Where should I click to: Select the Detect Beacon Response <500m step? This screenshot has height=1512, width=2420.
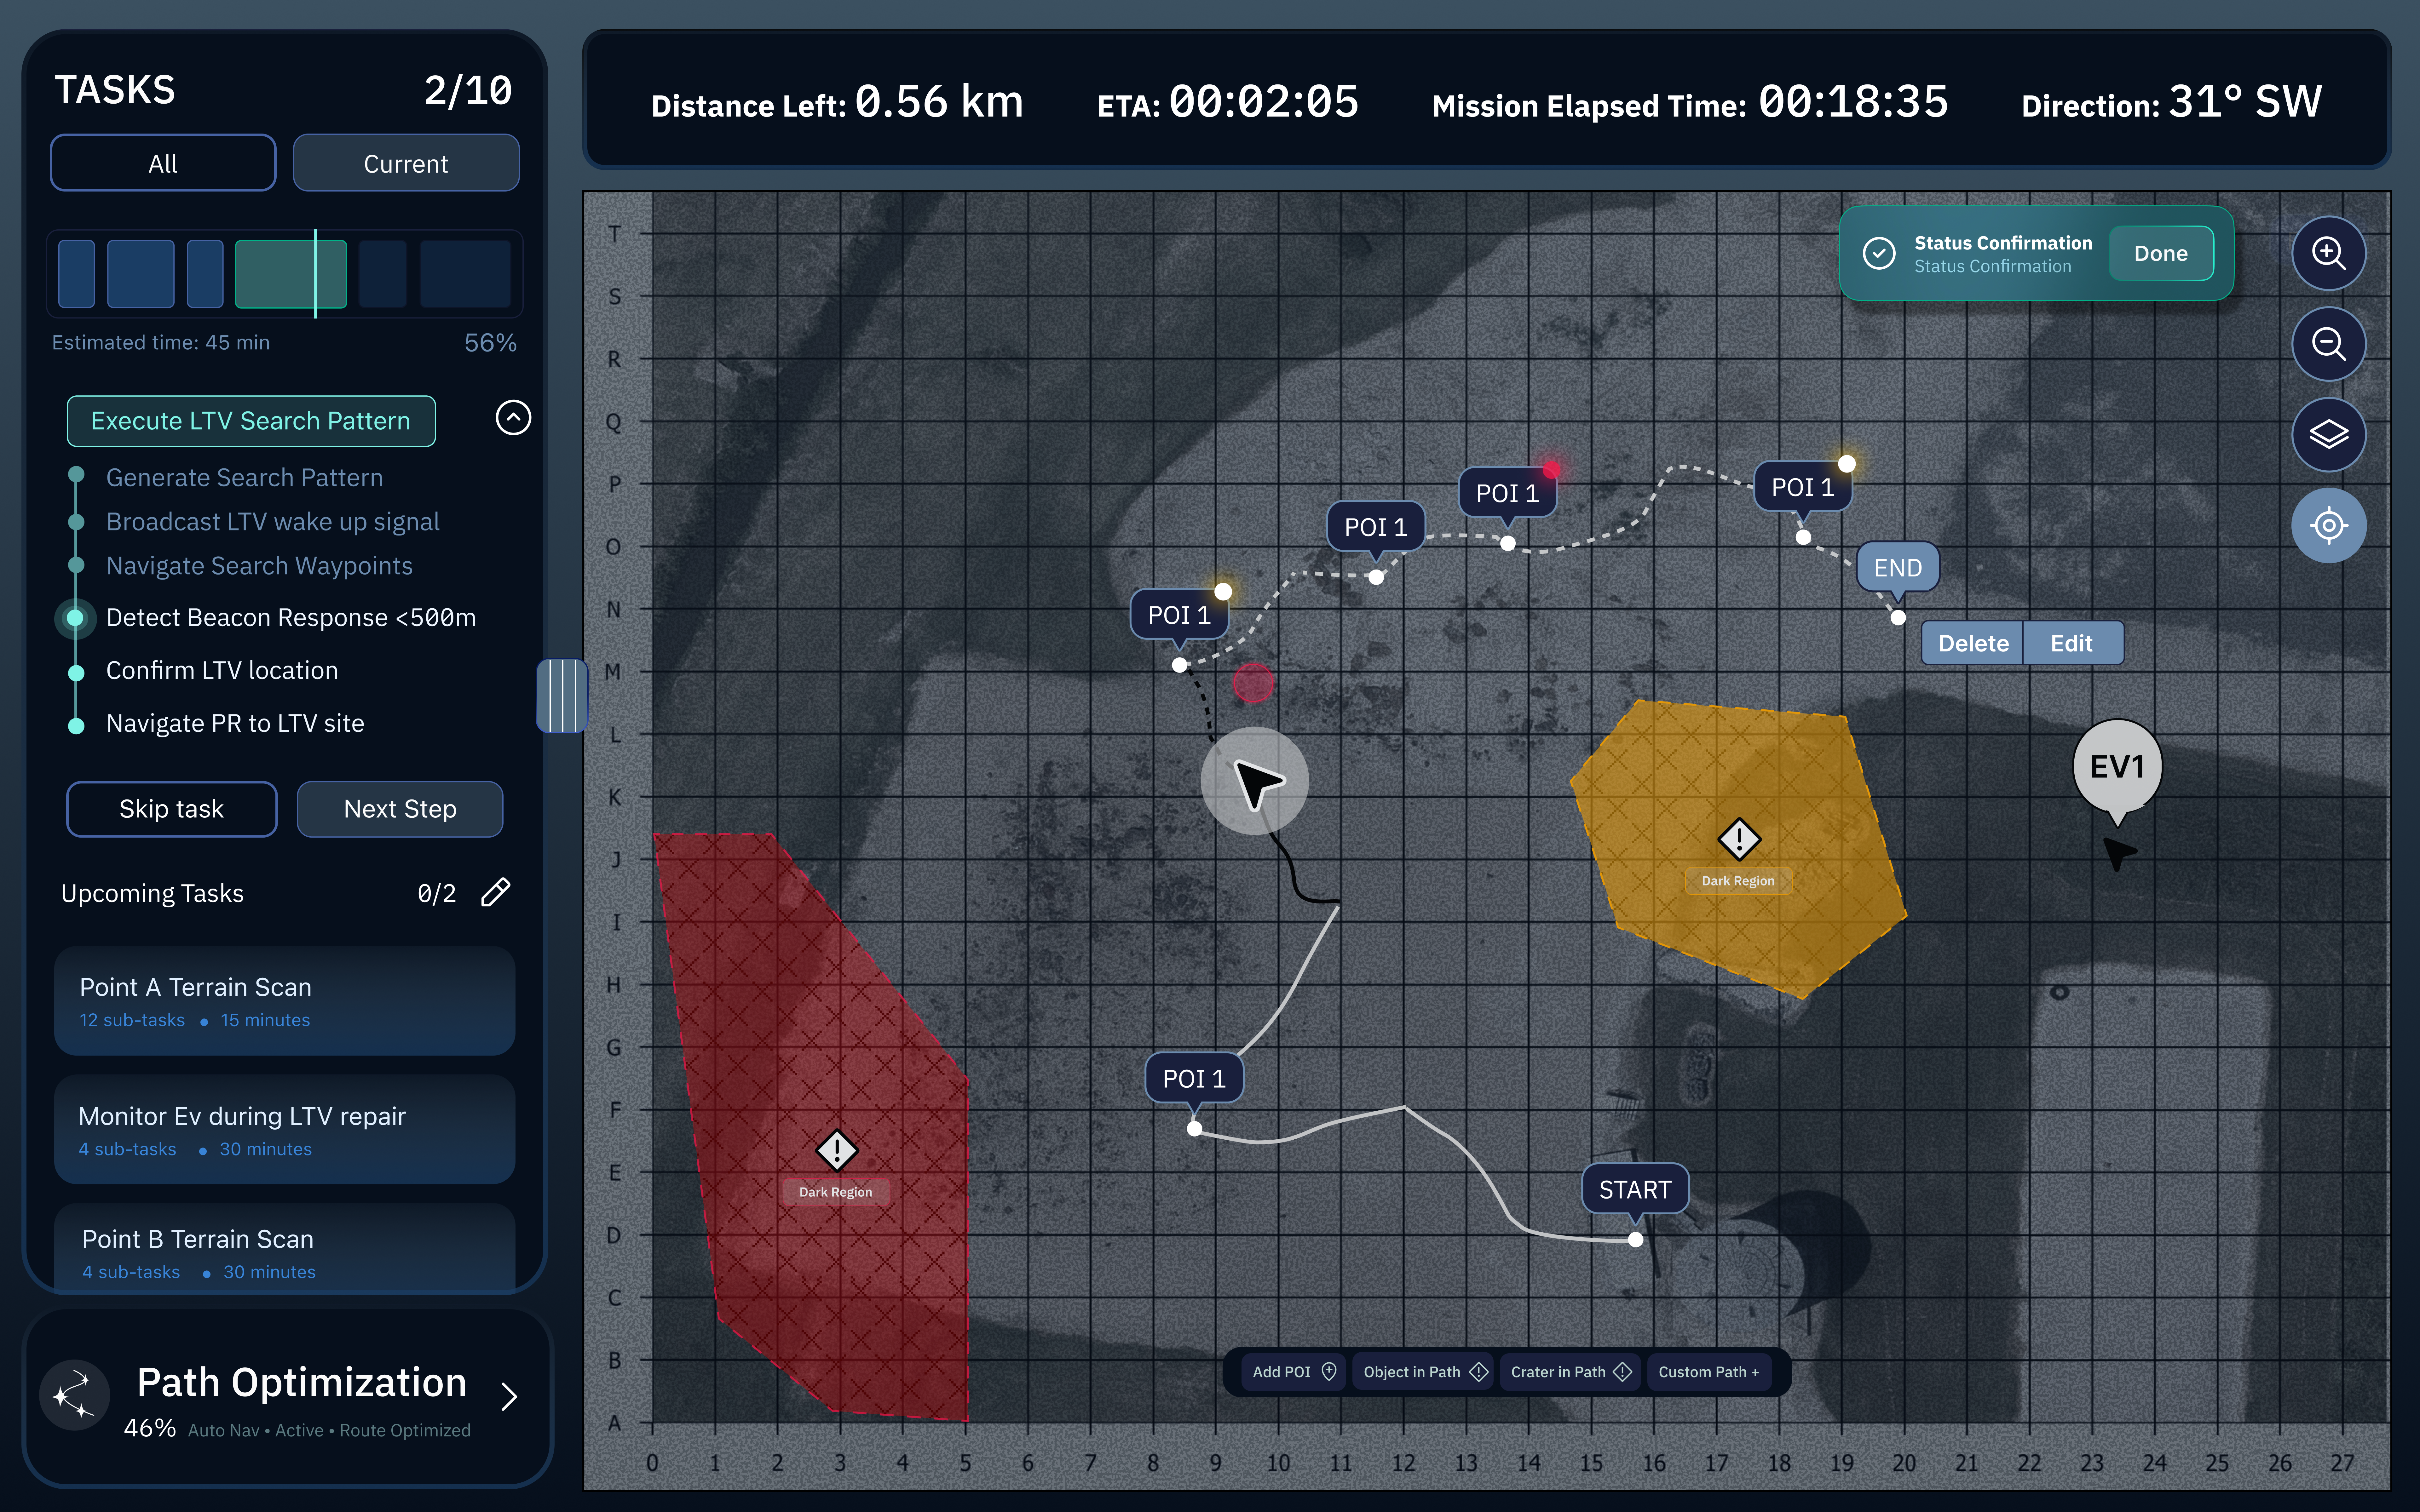291,618
